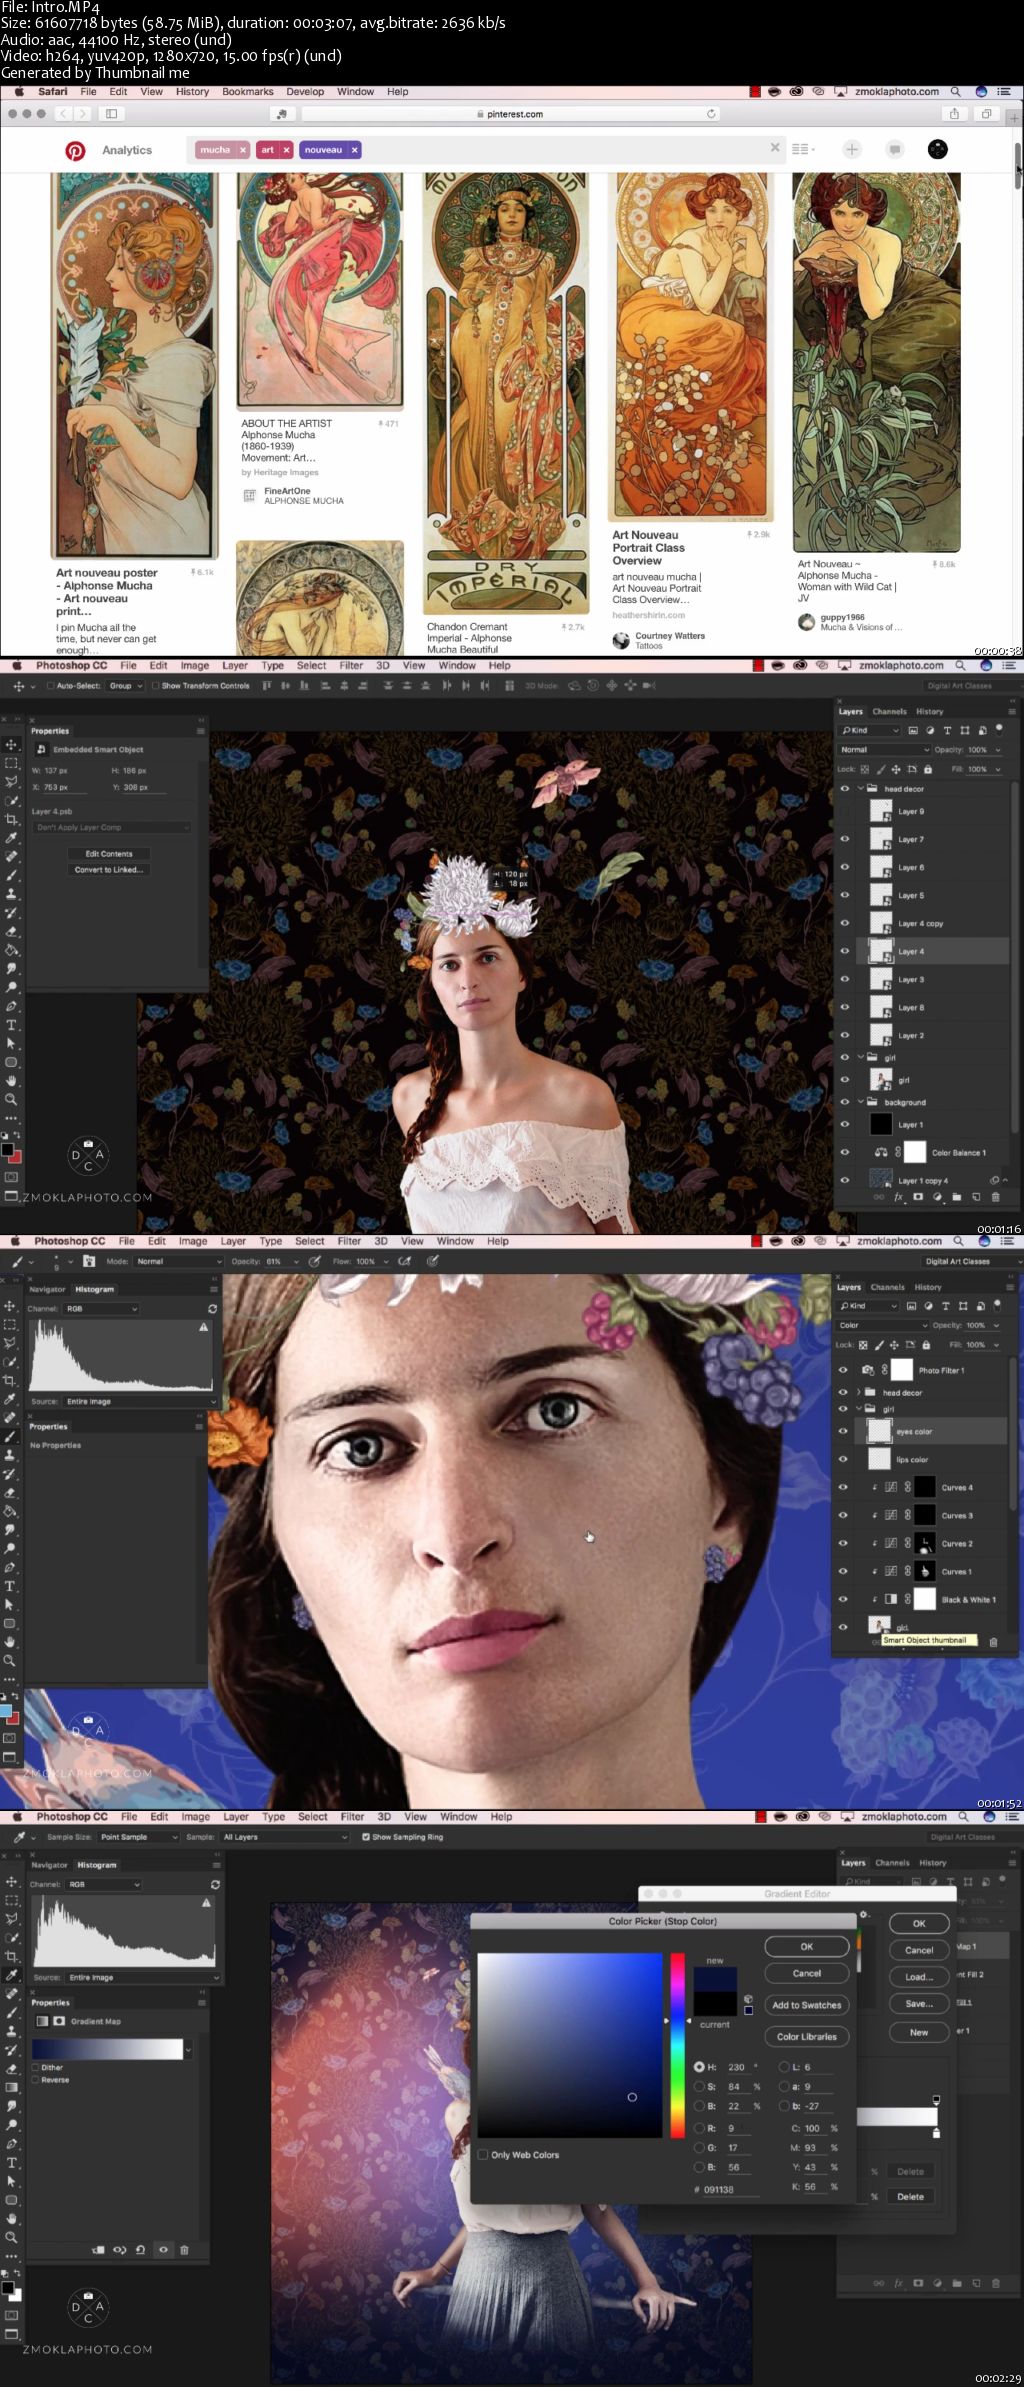The image size is (1024, 2387).
Task: Click the Pinterest logo in the Safari page
Action: [75, 150]
